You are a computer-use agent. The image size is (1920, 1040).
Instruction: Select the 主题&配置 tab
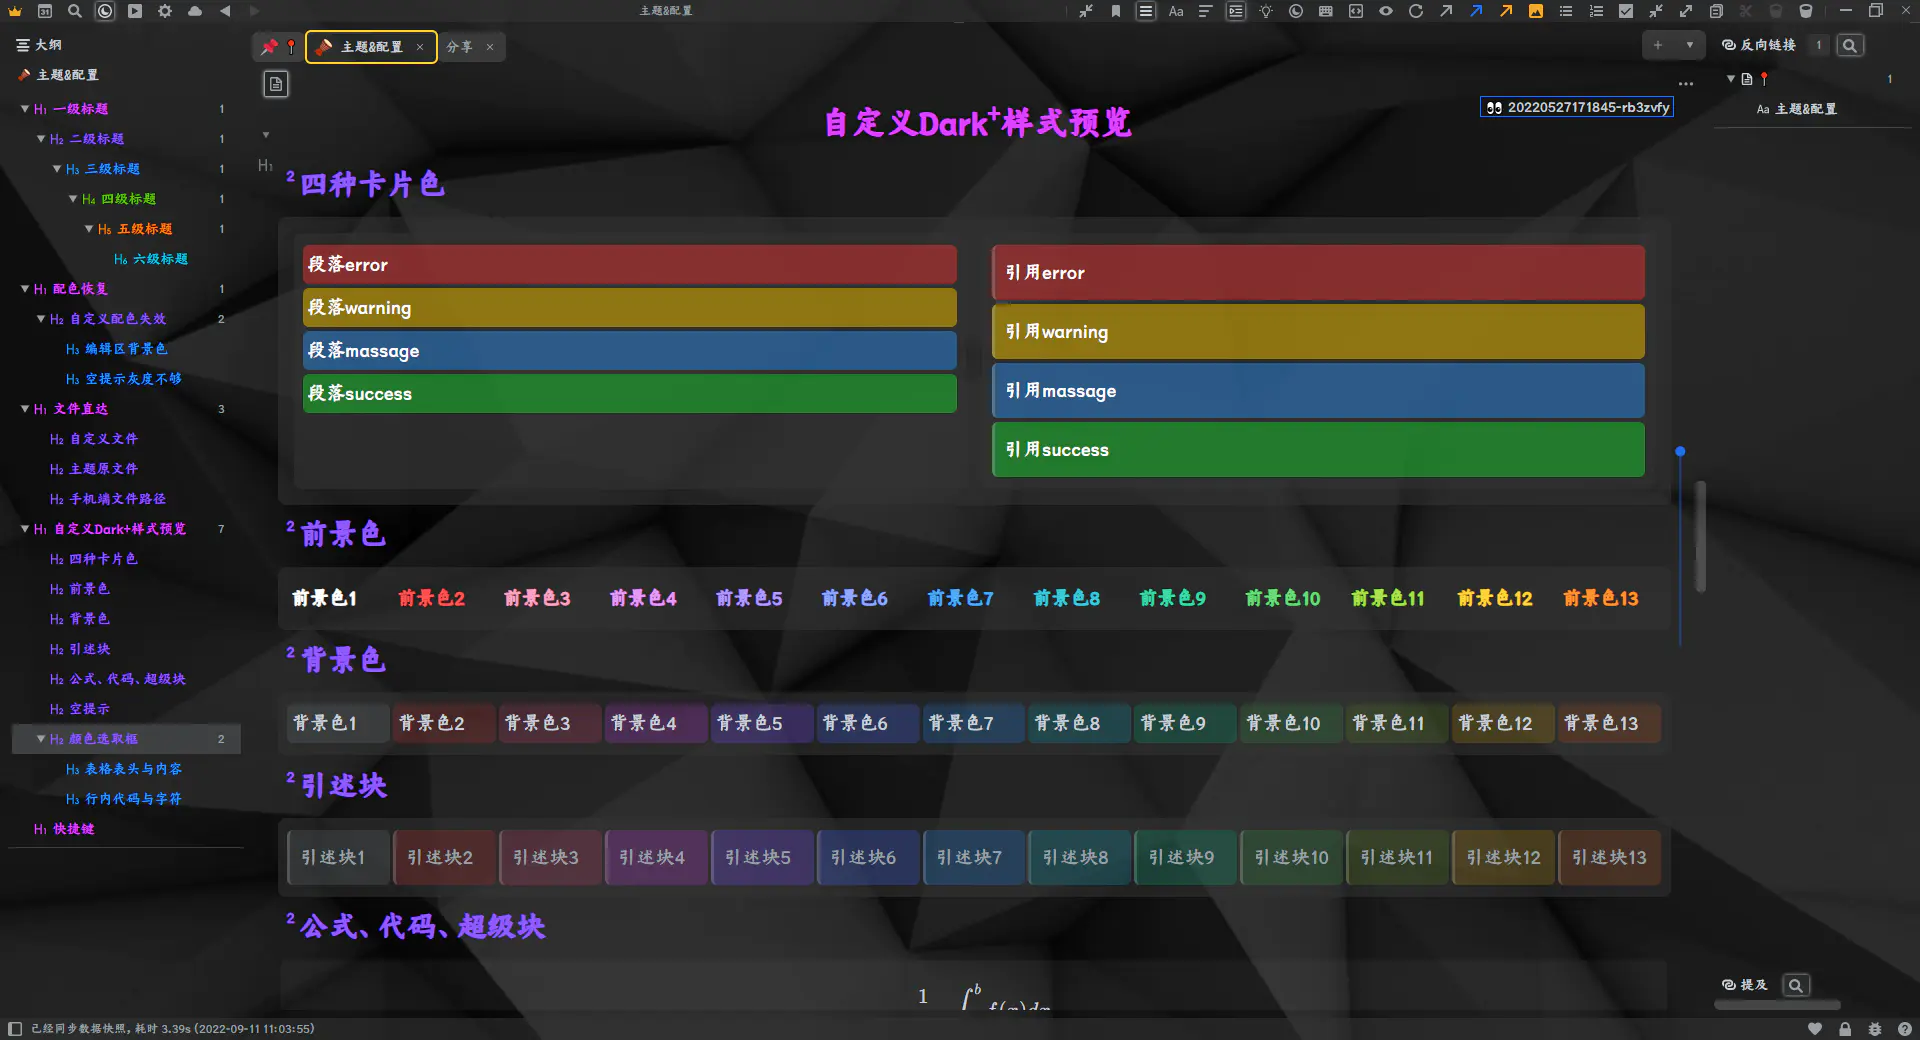[371, 47]
